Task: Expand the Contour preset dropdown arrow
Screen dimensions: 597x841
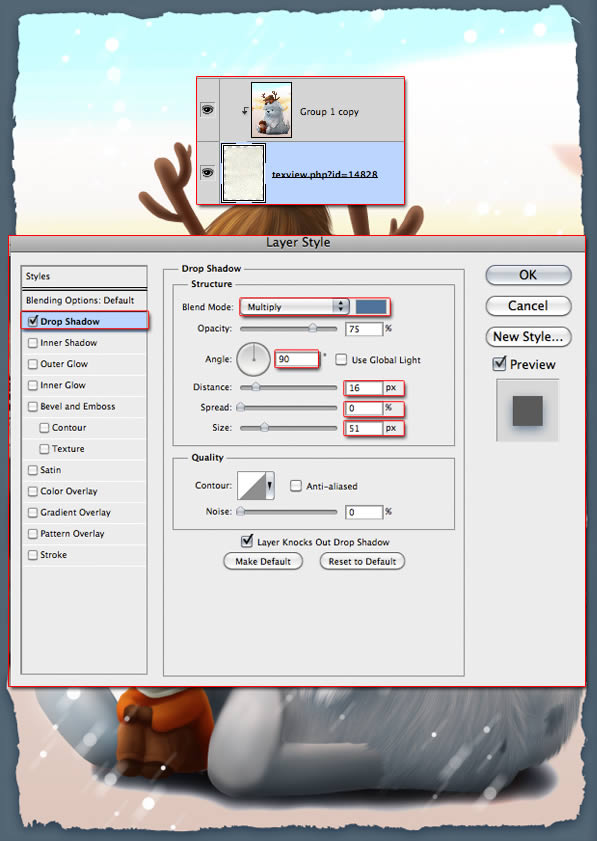Action: coord(270,485)
